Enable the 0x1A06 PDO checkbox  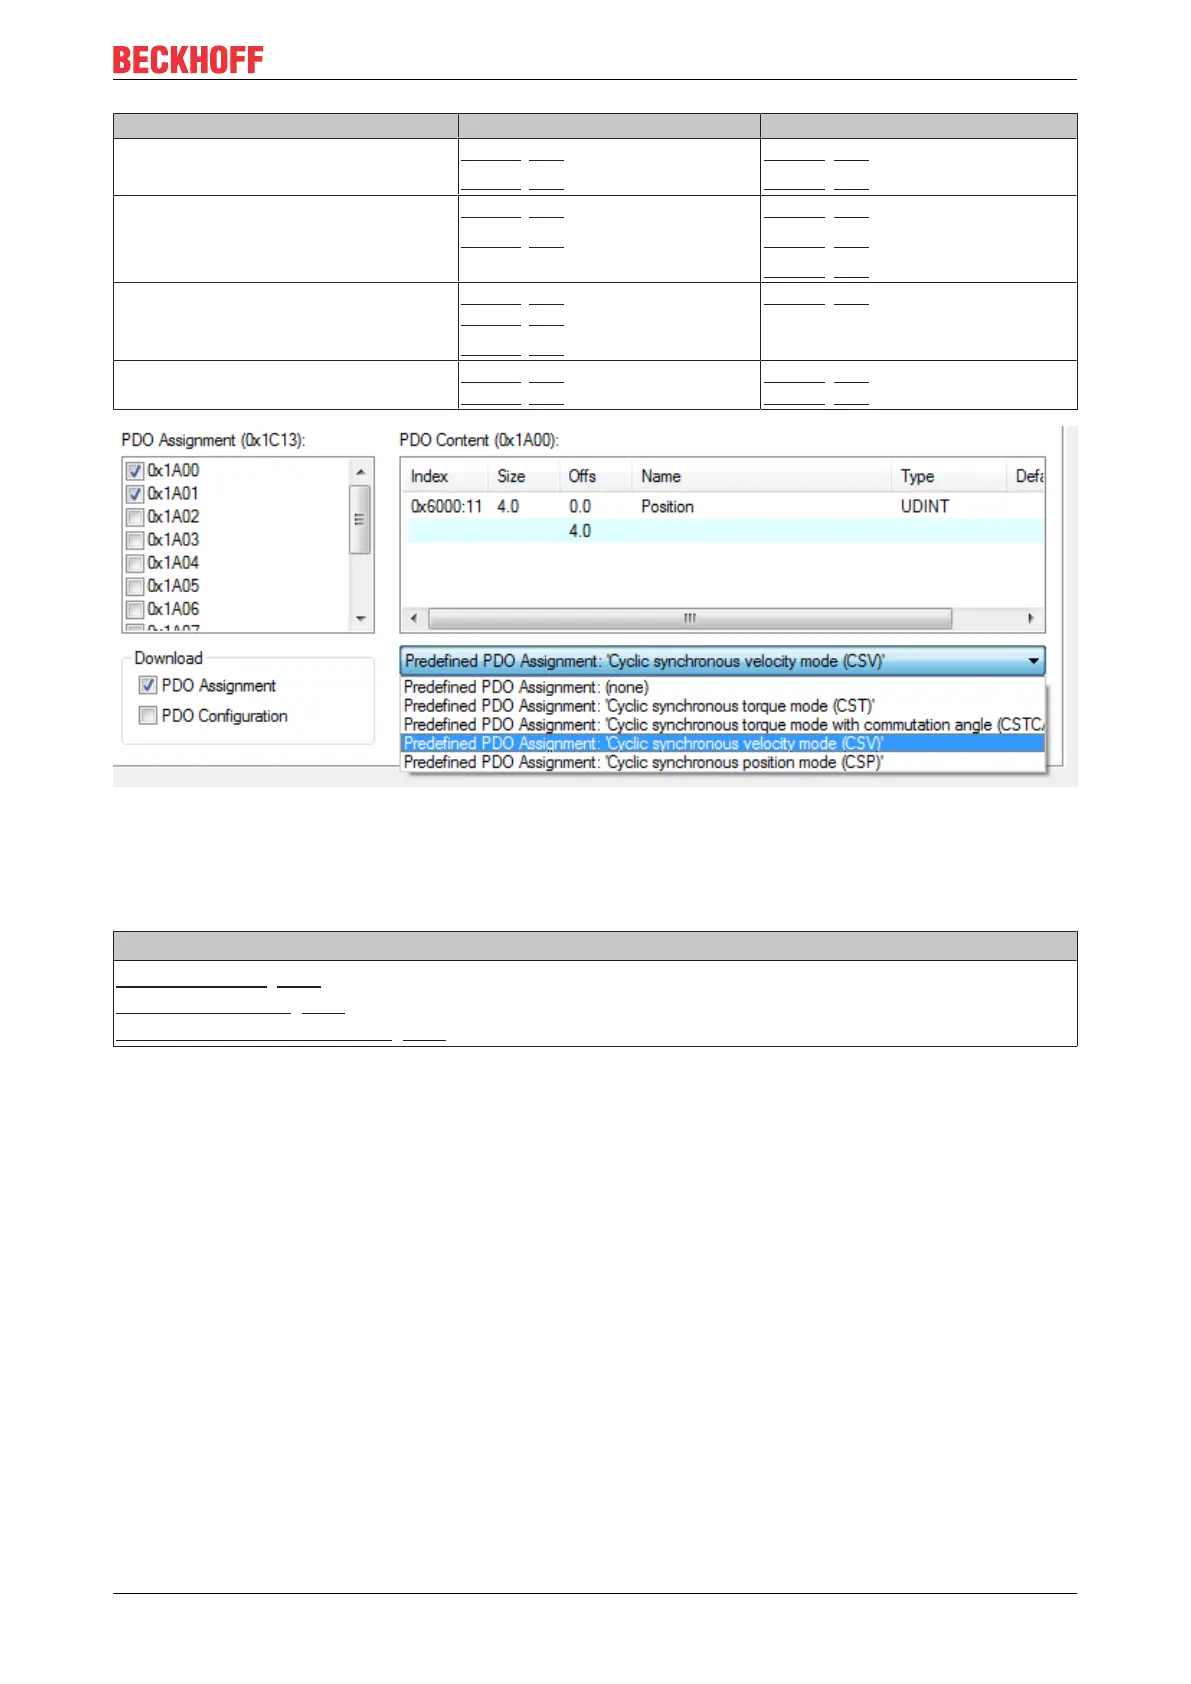[x=135, y=609]
